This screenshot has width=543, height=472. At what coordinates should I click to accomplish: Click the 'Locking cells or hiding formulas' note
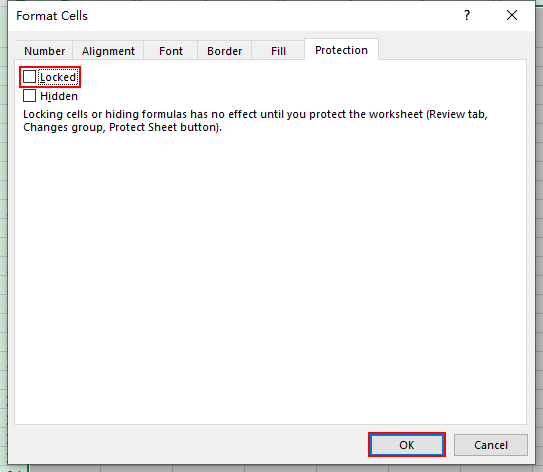click(255, 121)
